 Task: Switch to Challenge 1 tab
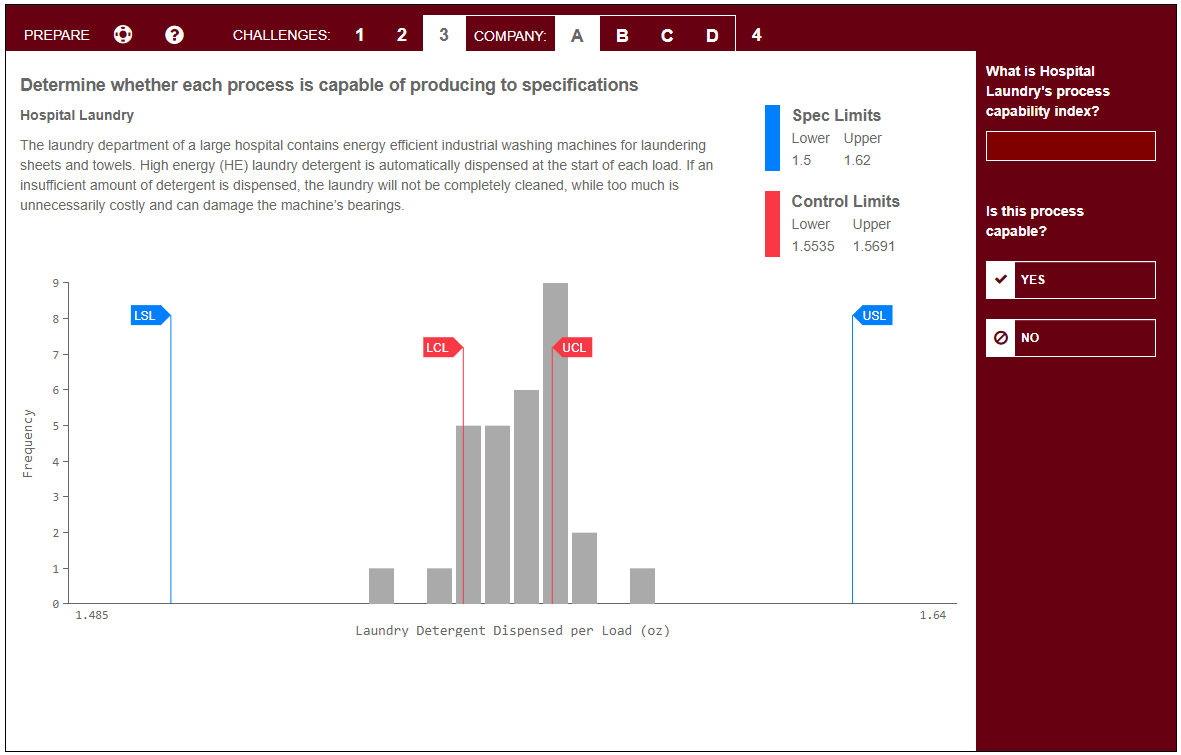pos(359,34)
